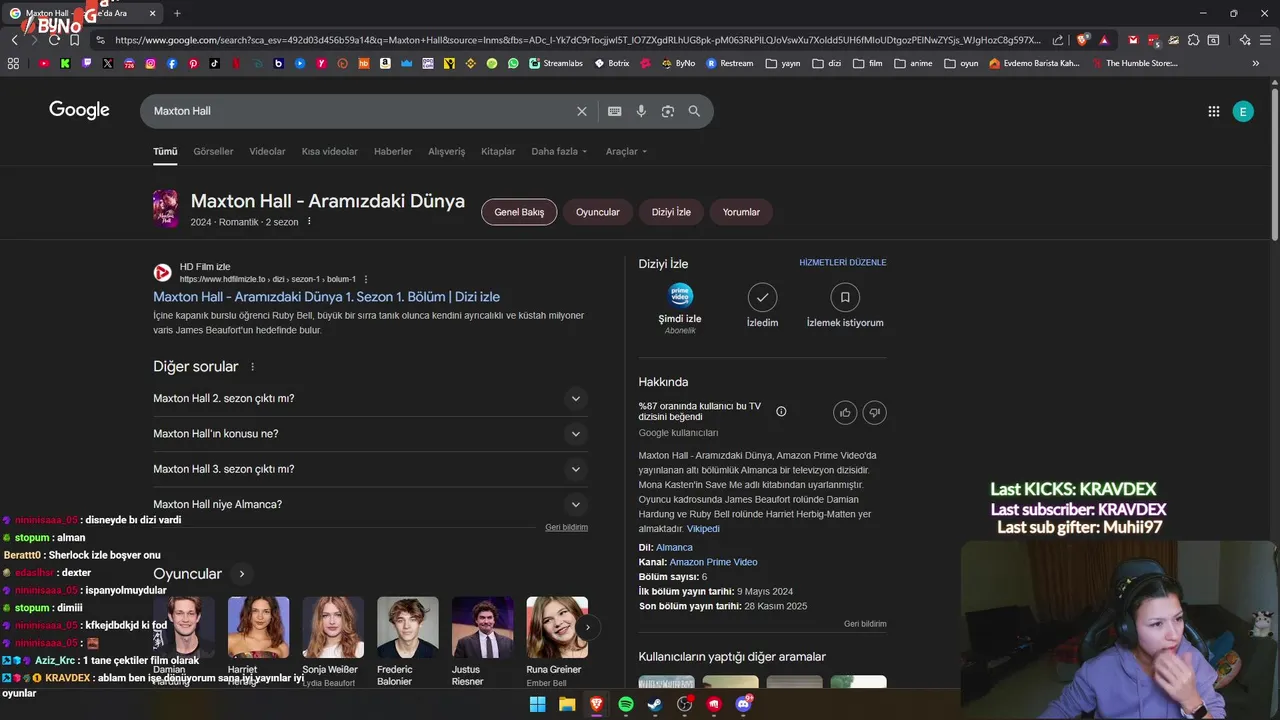This screenshot has width=1280, height=720.
Task: Open the Vikipedi link
Action: coord(703,529)
